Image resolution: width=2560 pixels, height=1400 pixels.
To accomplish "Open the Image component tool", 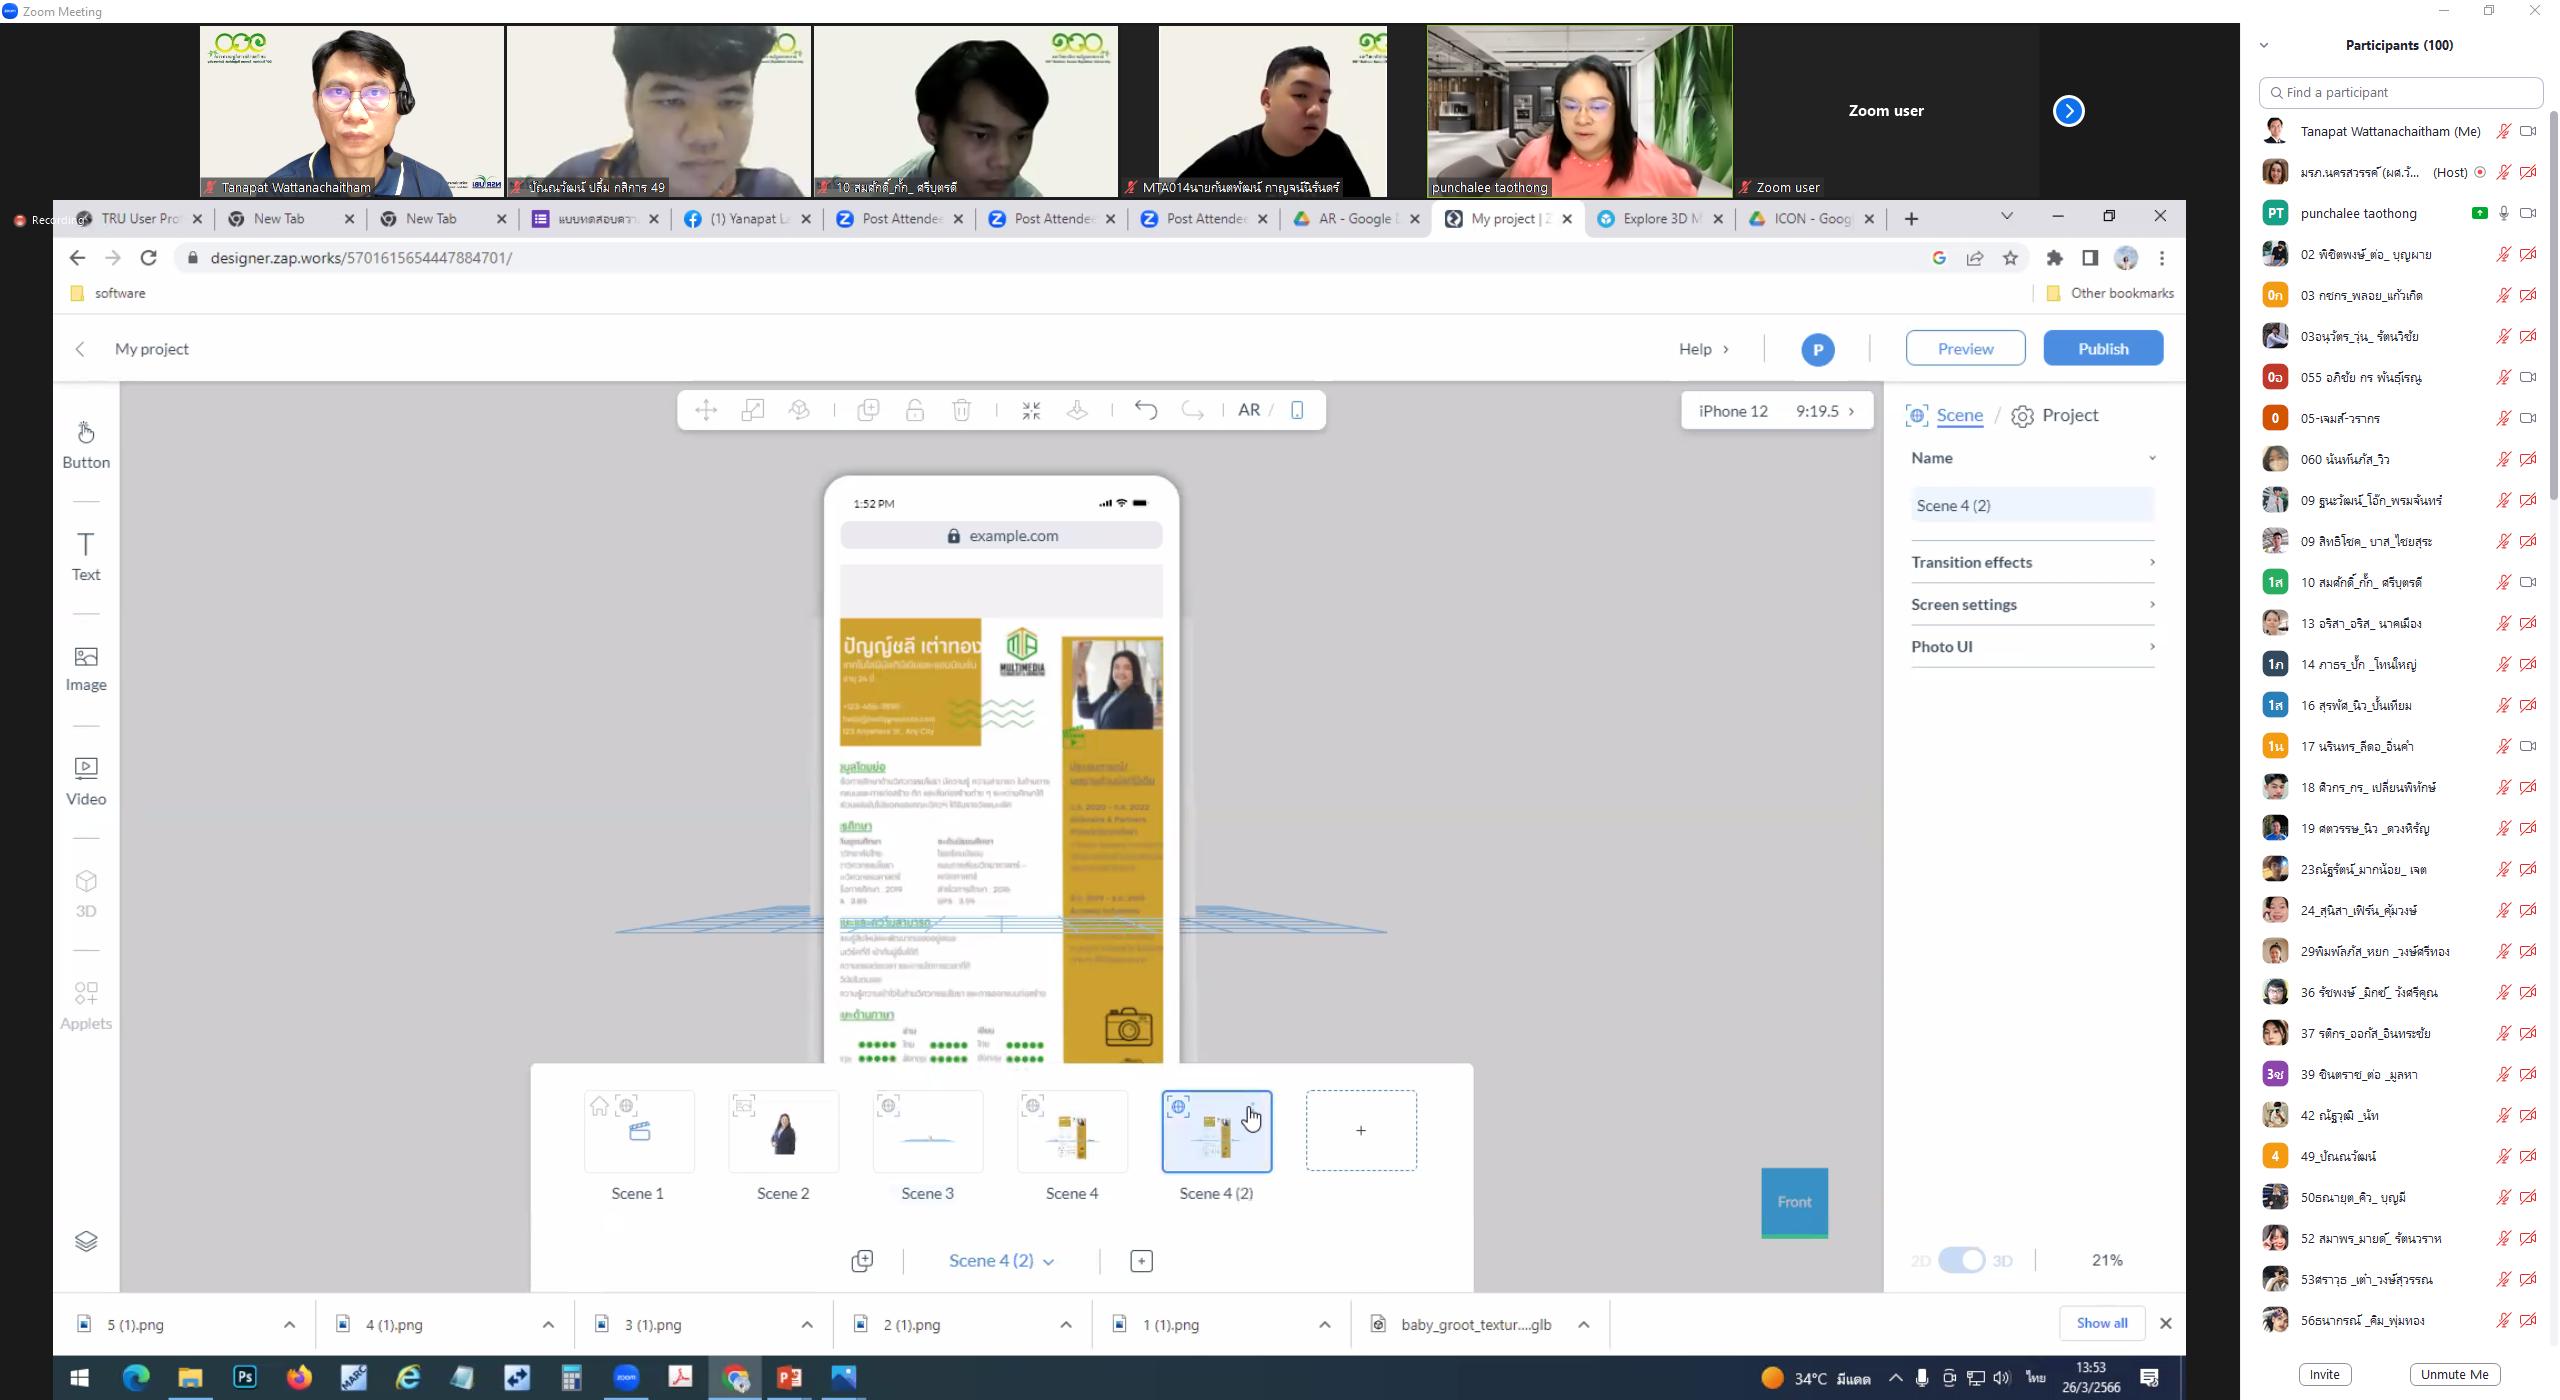I will 86,669.
